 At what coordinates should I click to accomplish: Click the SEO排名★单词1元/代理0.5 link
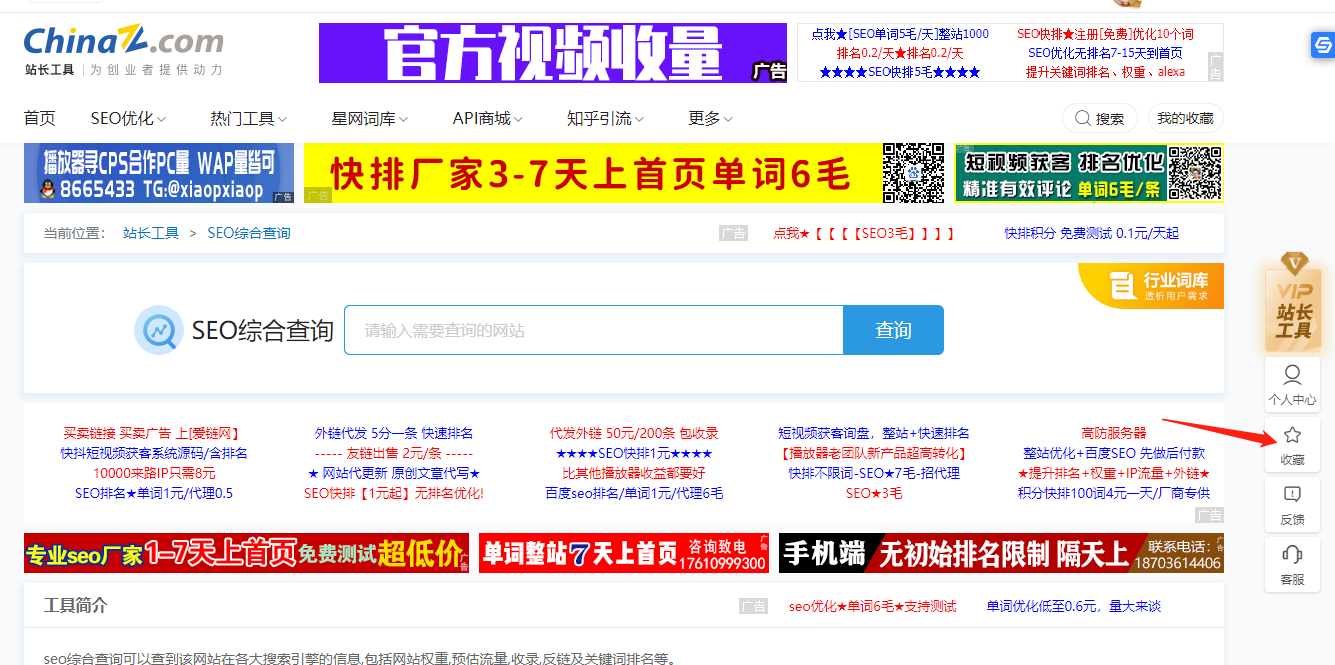coord(154,493)
